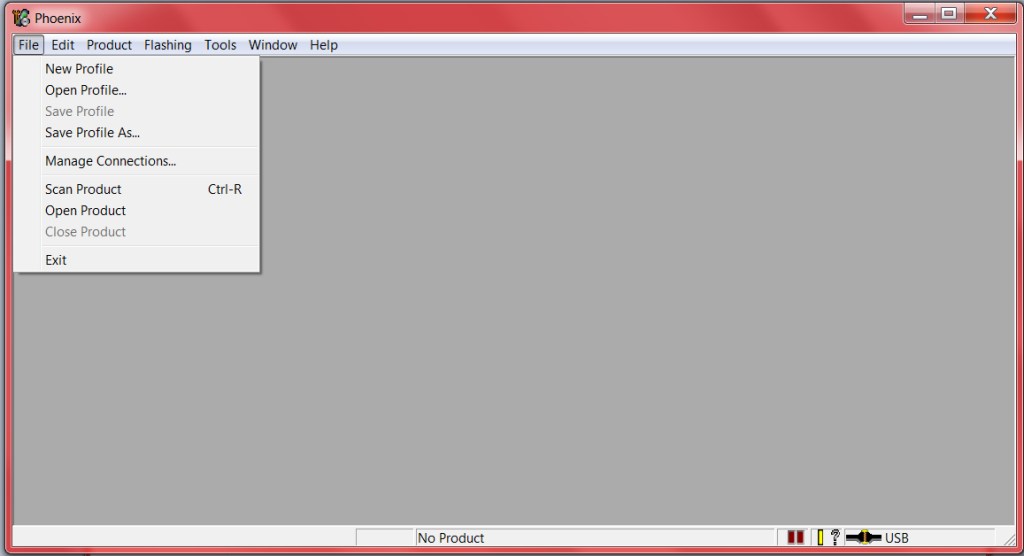The height and width of the screenshot is (556, 1024).
Task: Choose Save Profile As... entry
Action: click(136, 133)
